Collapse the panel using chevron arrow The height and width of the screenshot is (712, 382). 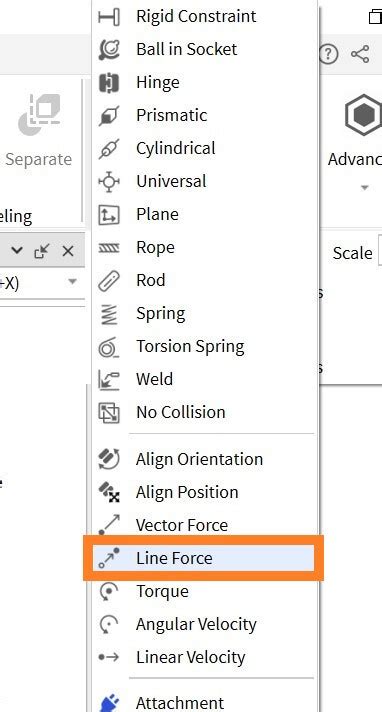pos(17,251)
